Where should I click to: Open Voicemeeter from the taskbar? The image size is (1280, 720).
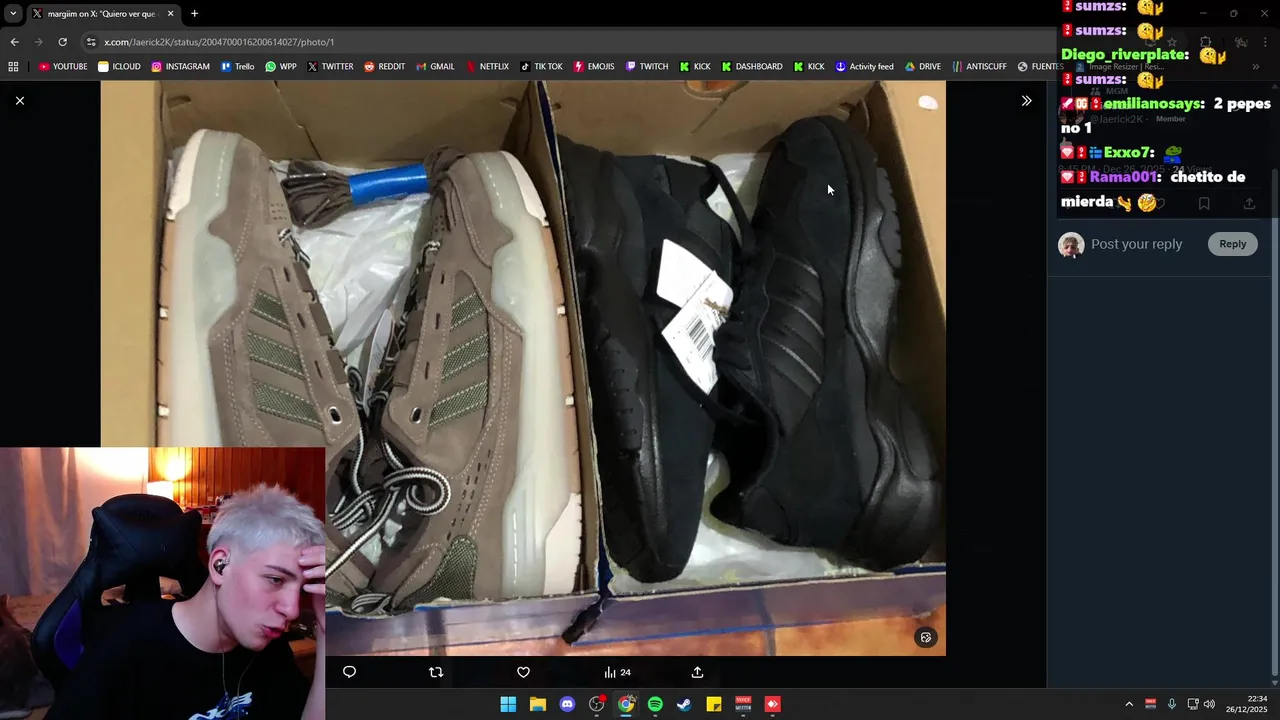743,704
